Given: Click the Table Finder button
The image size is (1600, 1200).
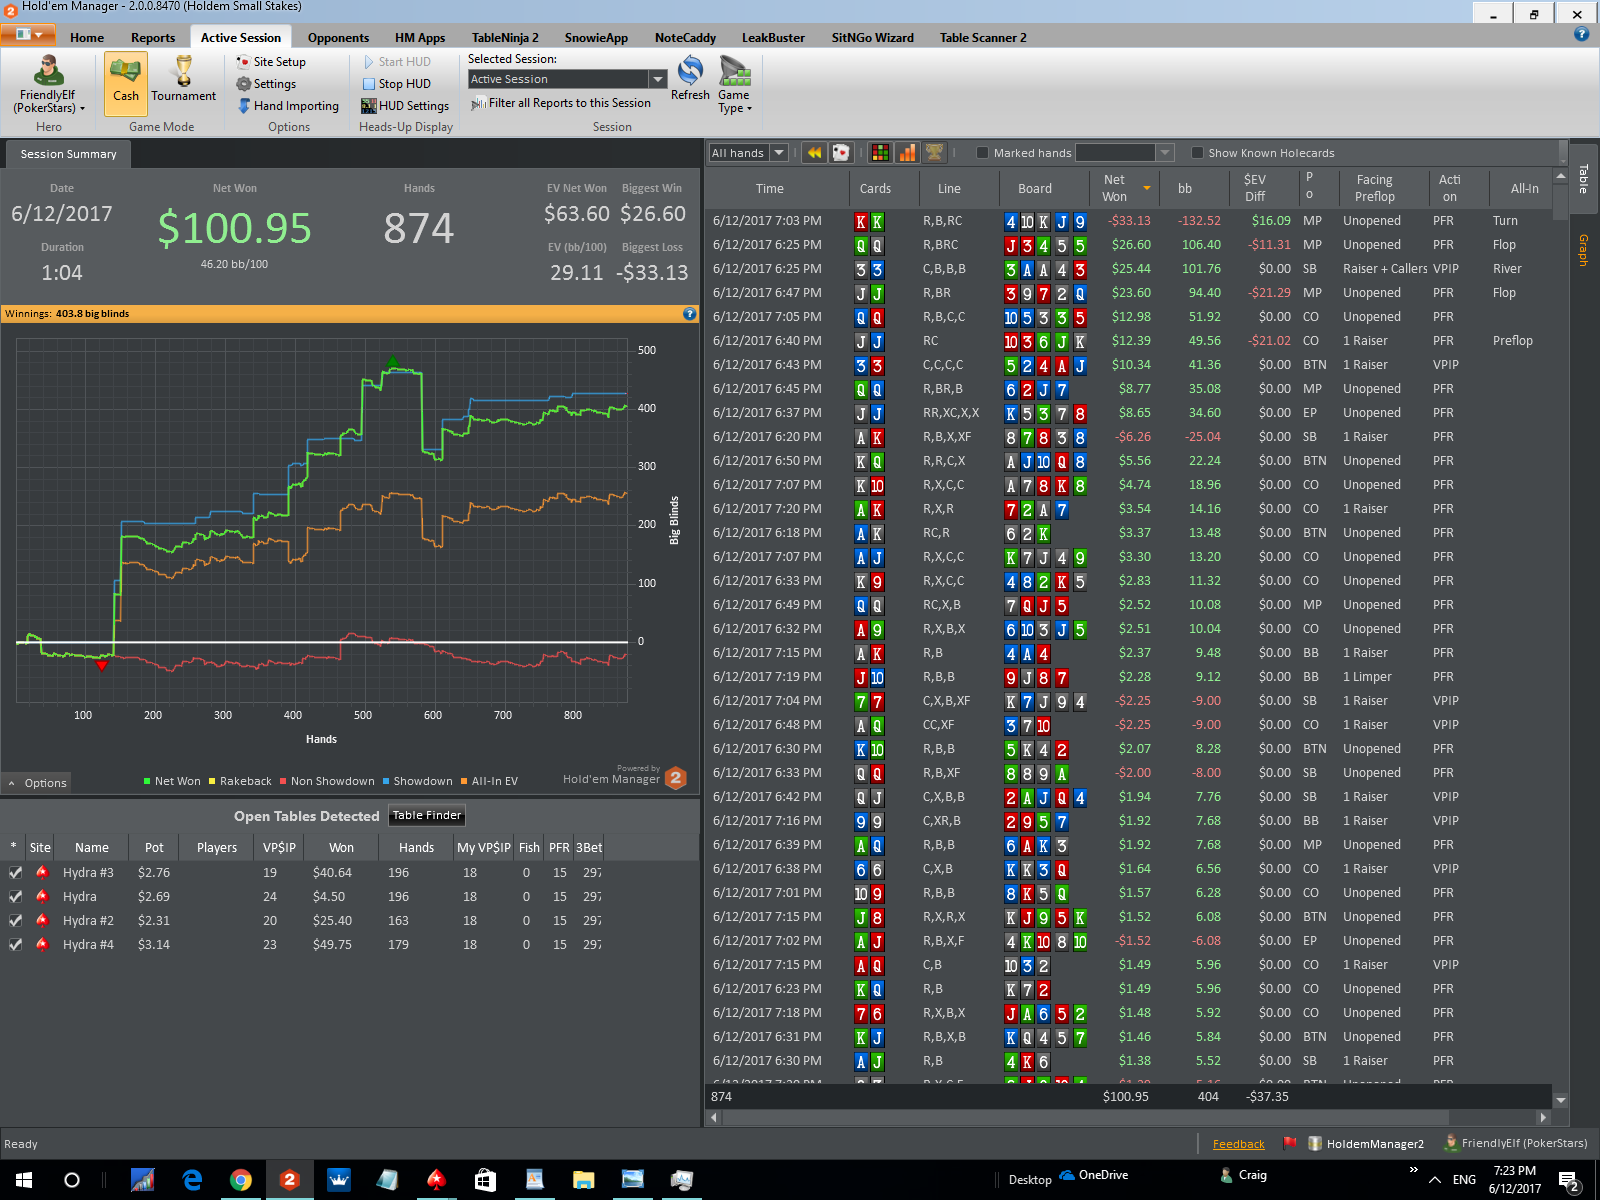Looking at the screenshot, I should pyautogui.click(x=427, y=816).
